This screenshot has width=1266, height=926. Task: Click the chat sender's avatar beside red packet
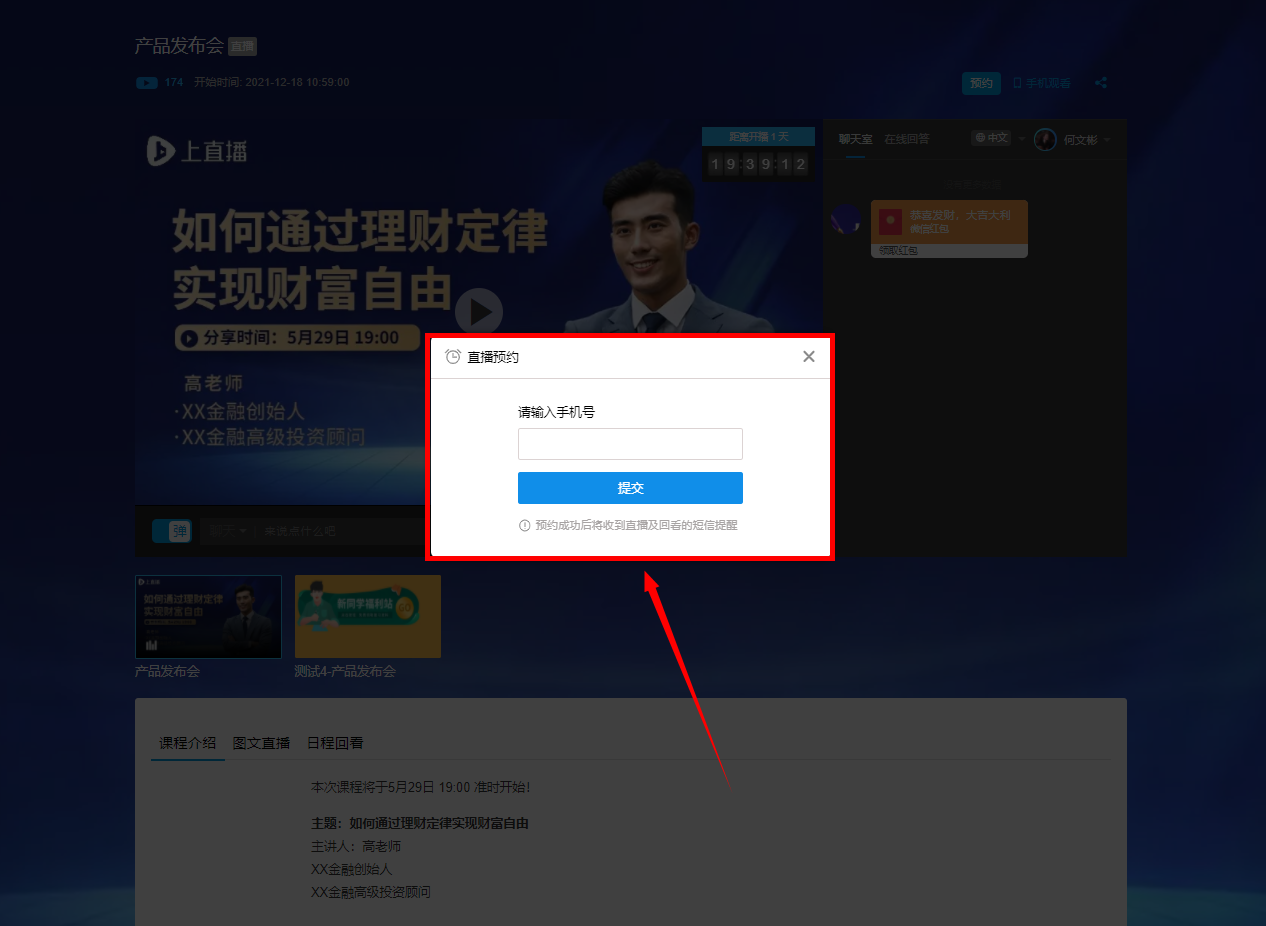point(846,219)
